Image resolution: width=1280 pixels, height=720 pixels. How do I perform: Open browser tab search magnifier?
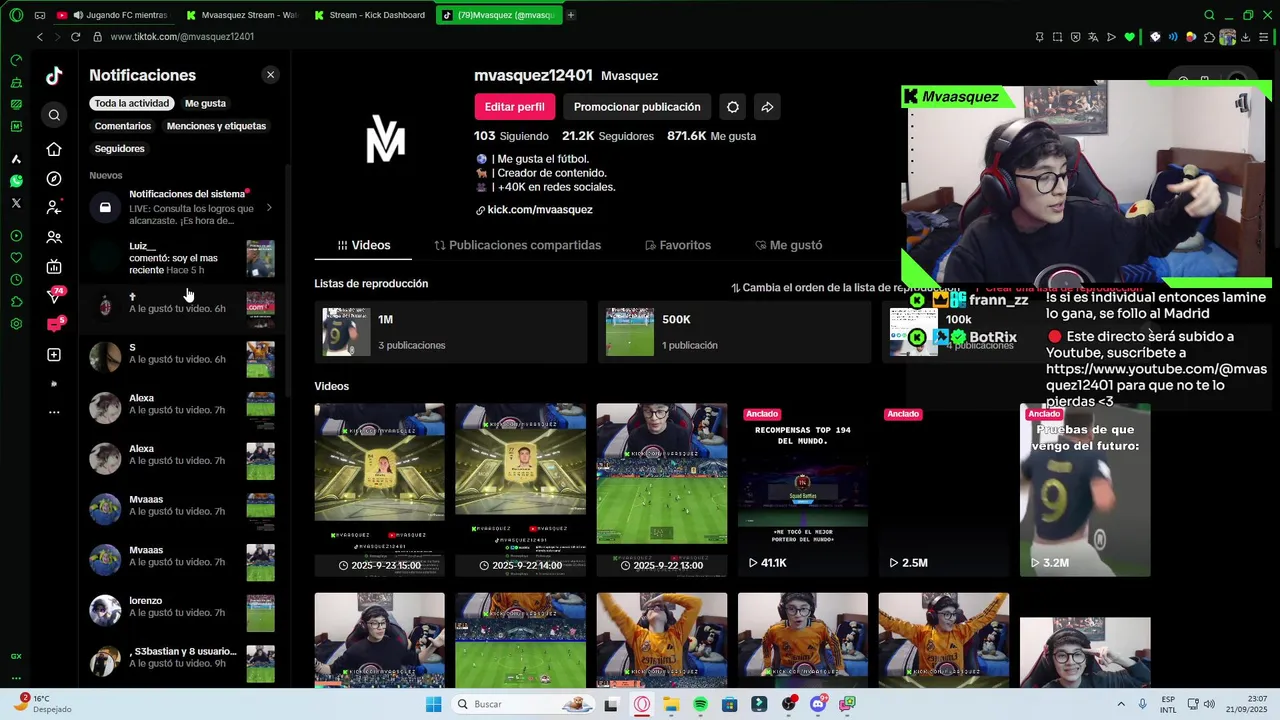pos(1209,15)
